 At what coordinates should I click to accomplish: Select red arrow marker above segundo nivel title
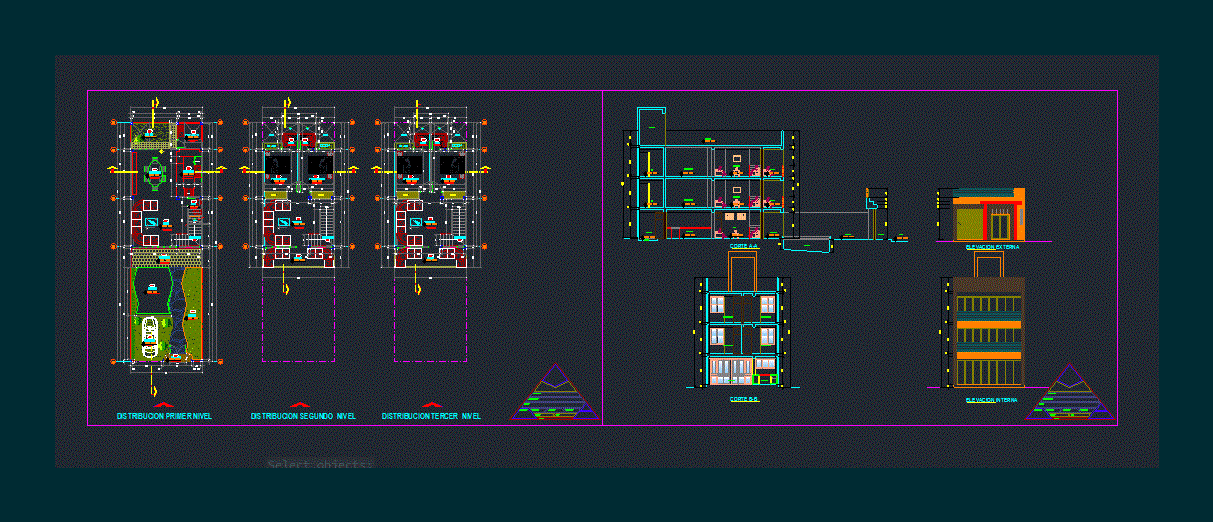pos(299,405)
